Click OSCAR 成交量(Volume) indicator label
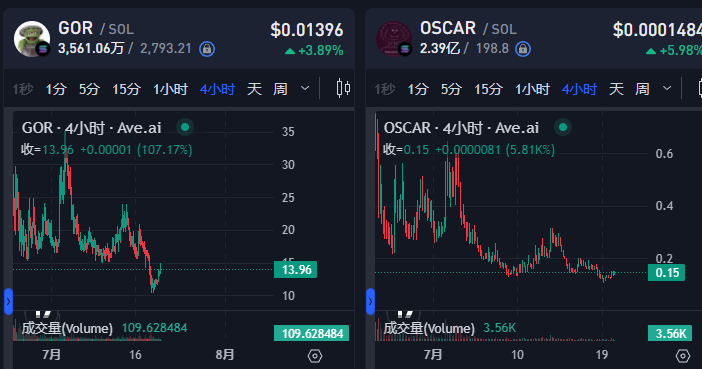702x369 pixels. tap(429, 328)
